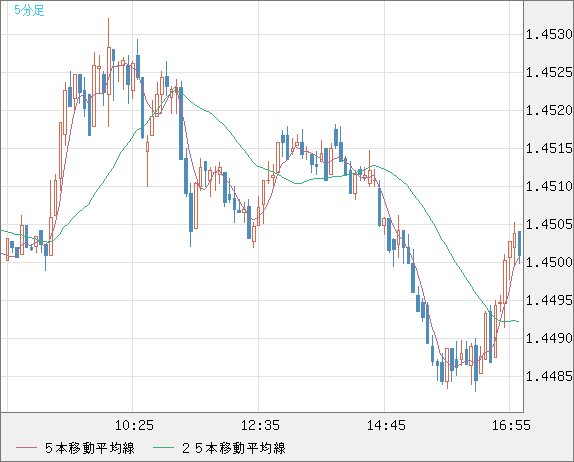Click the green 25-period legend line sample
574x462 pixels.
coord(163,448)
